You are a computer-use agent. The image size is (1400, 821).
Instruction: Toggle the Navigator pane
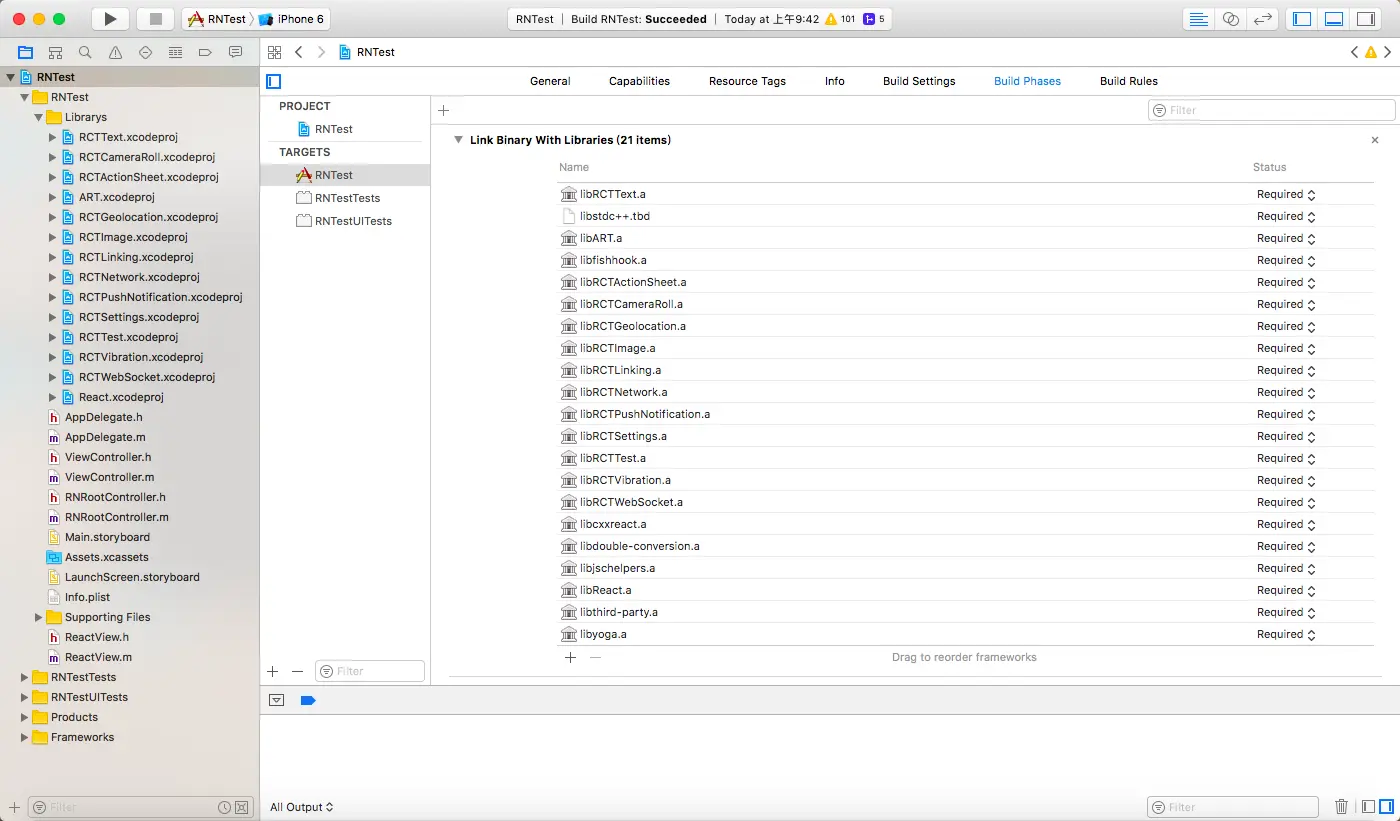coord(1302,19)
